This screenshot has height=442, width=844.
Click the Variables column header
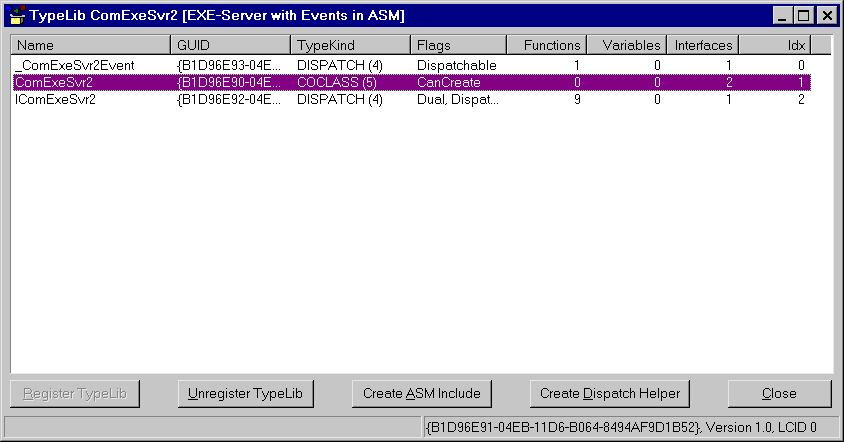(627, 45)
